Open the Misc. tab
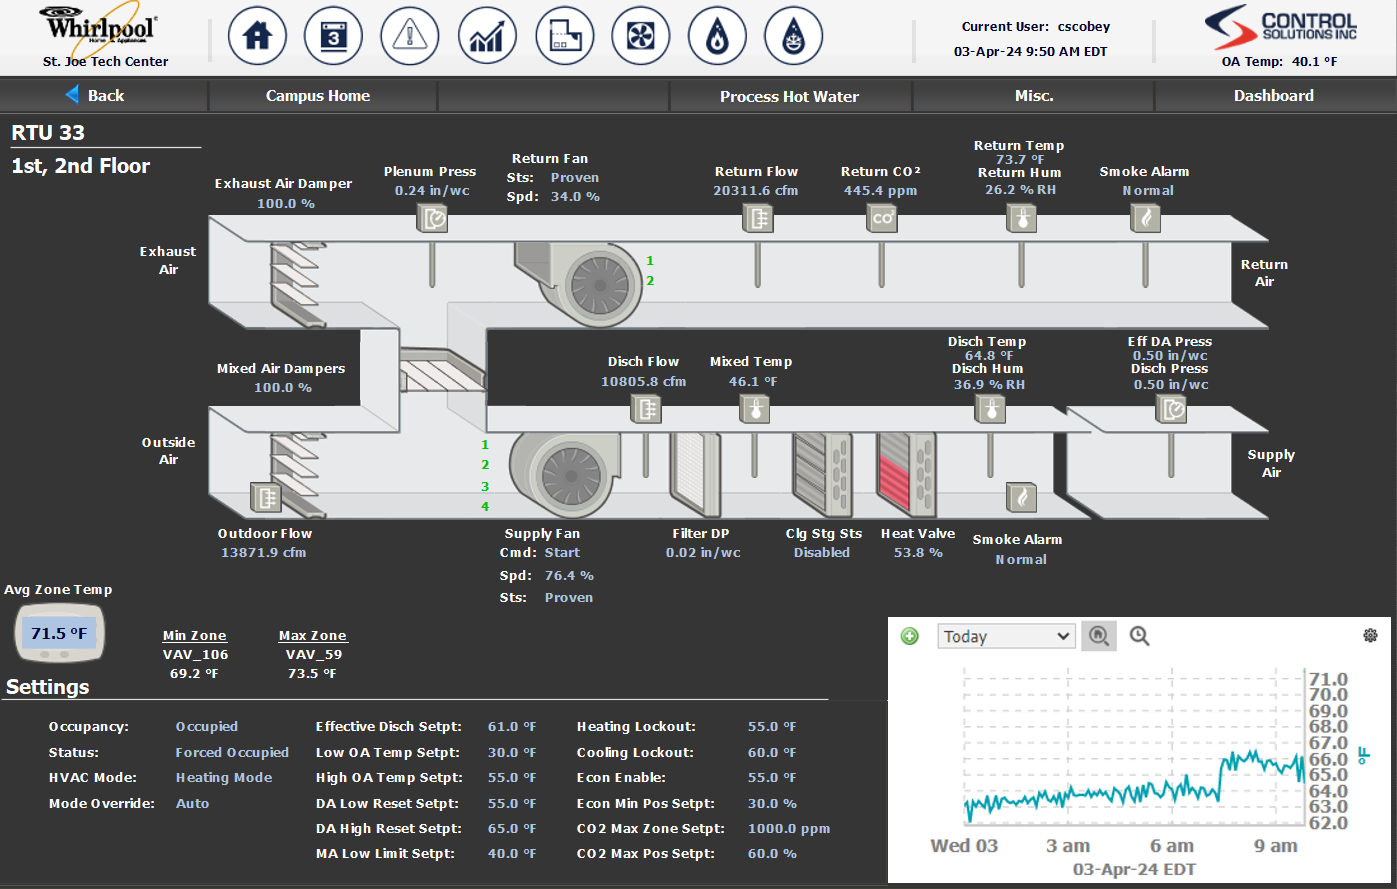Image resolution: width=1397 pixels, height=889 pixels. tap(1034, 96)
